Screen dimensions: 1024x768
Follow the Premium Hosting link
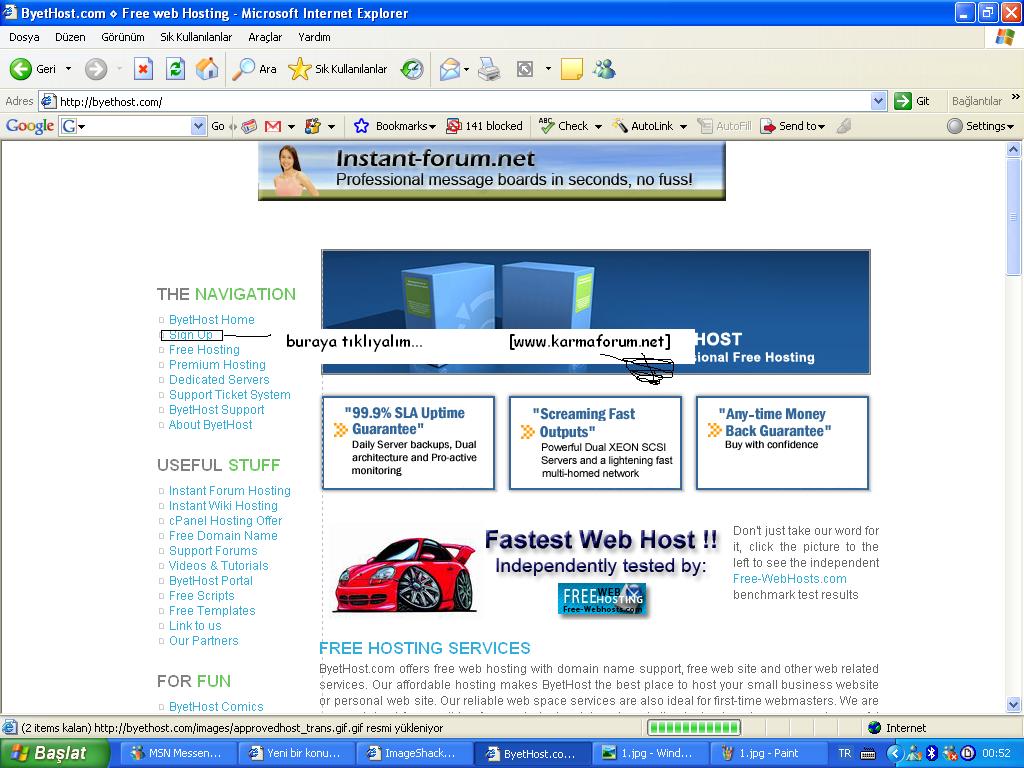[217, 364]
